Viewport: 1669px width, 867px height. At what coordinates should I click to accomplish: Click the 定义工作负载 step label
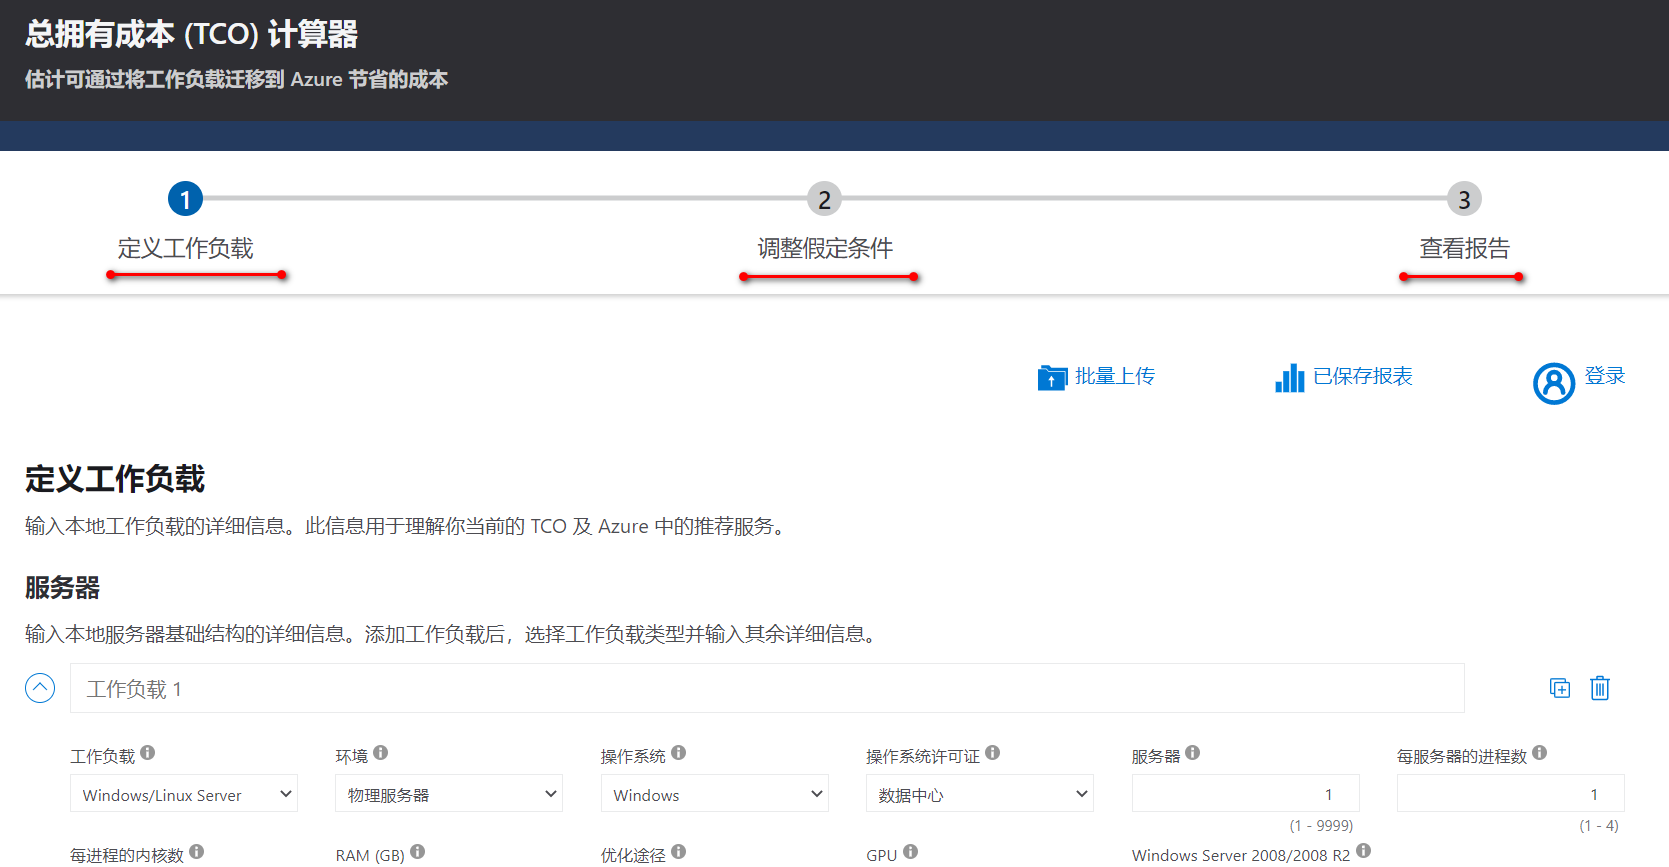pyautogui.click(x=185, y=248)
